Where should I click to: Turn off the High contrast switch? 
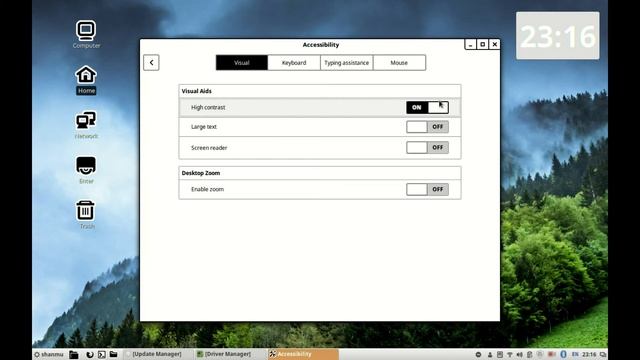(427, 107)
